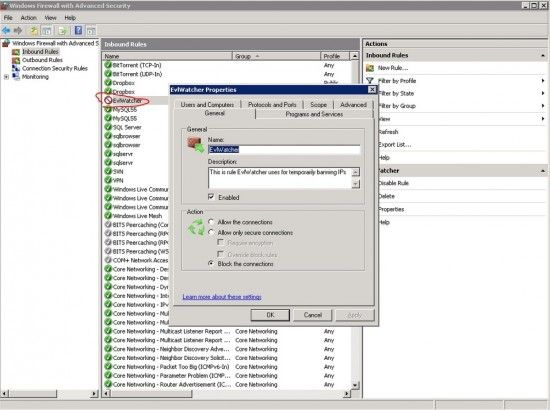Click the green check icon for SQL Server
The image size is (550, 410).
tap(108, 127)
